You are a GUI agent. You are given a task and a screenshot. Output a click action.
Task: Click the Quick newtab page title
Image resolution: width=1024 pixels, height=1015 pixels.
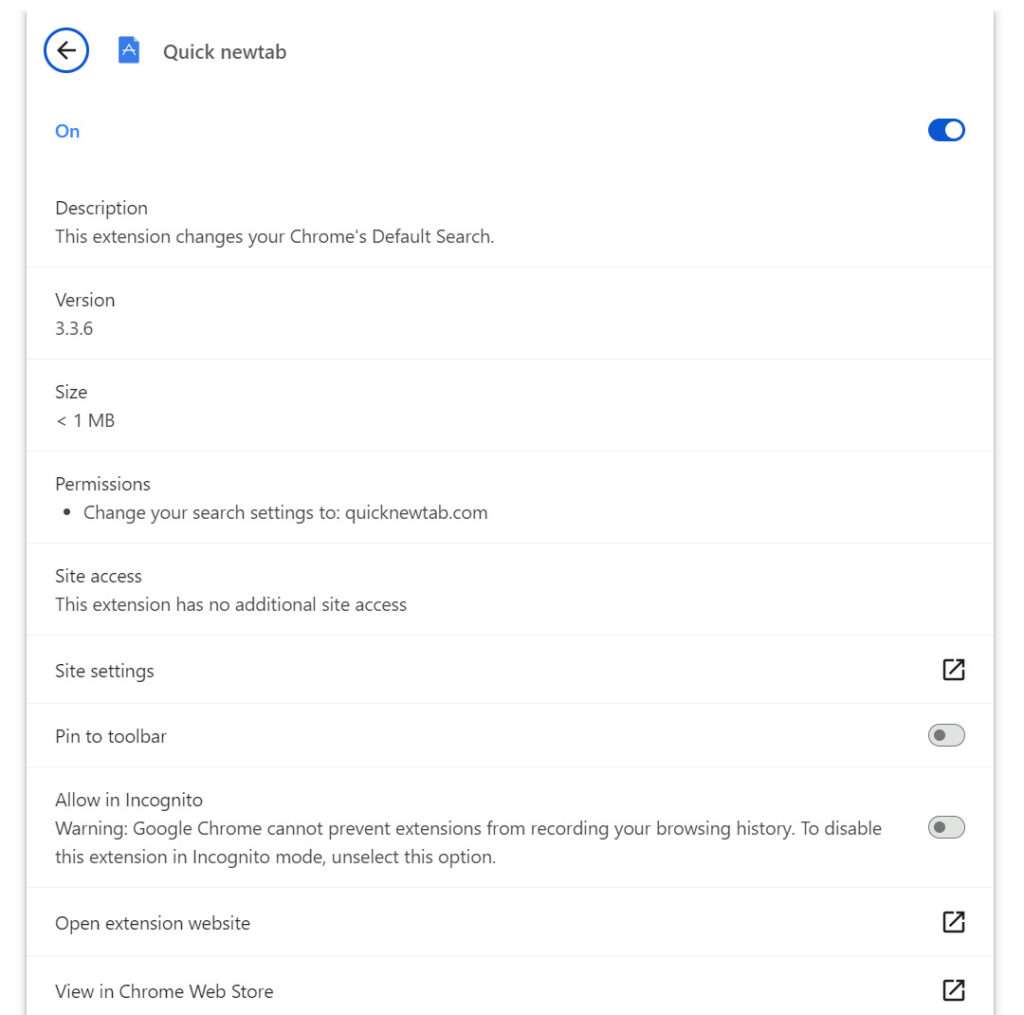225,52
